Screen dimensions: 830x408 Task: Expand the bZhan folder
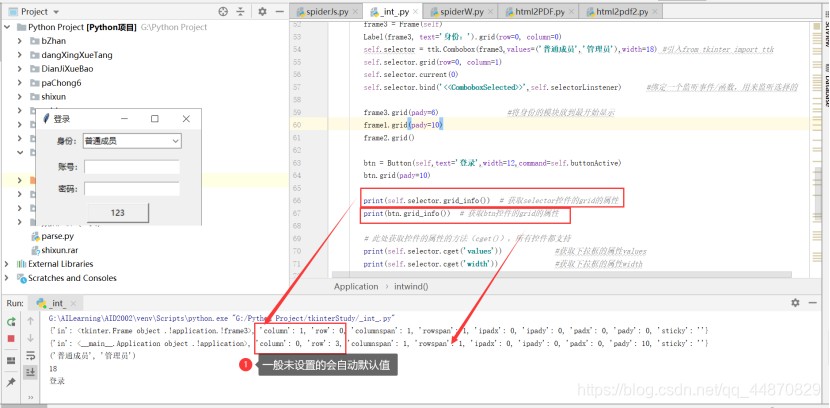click(21, 40)
